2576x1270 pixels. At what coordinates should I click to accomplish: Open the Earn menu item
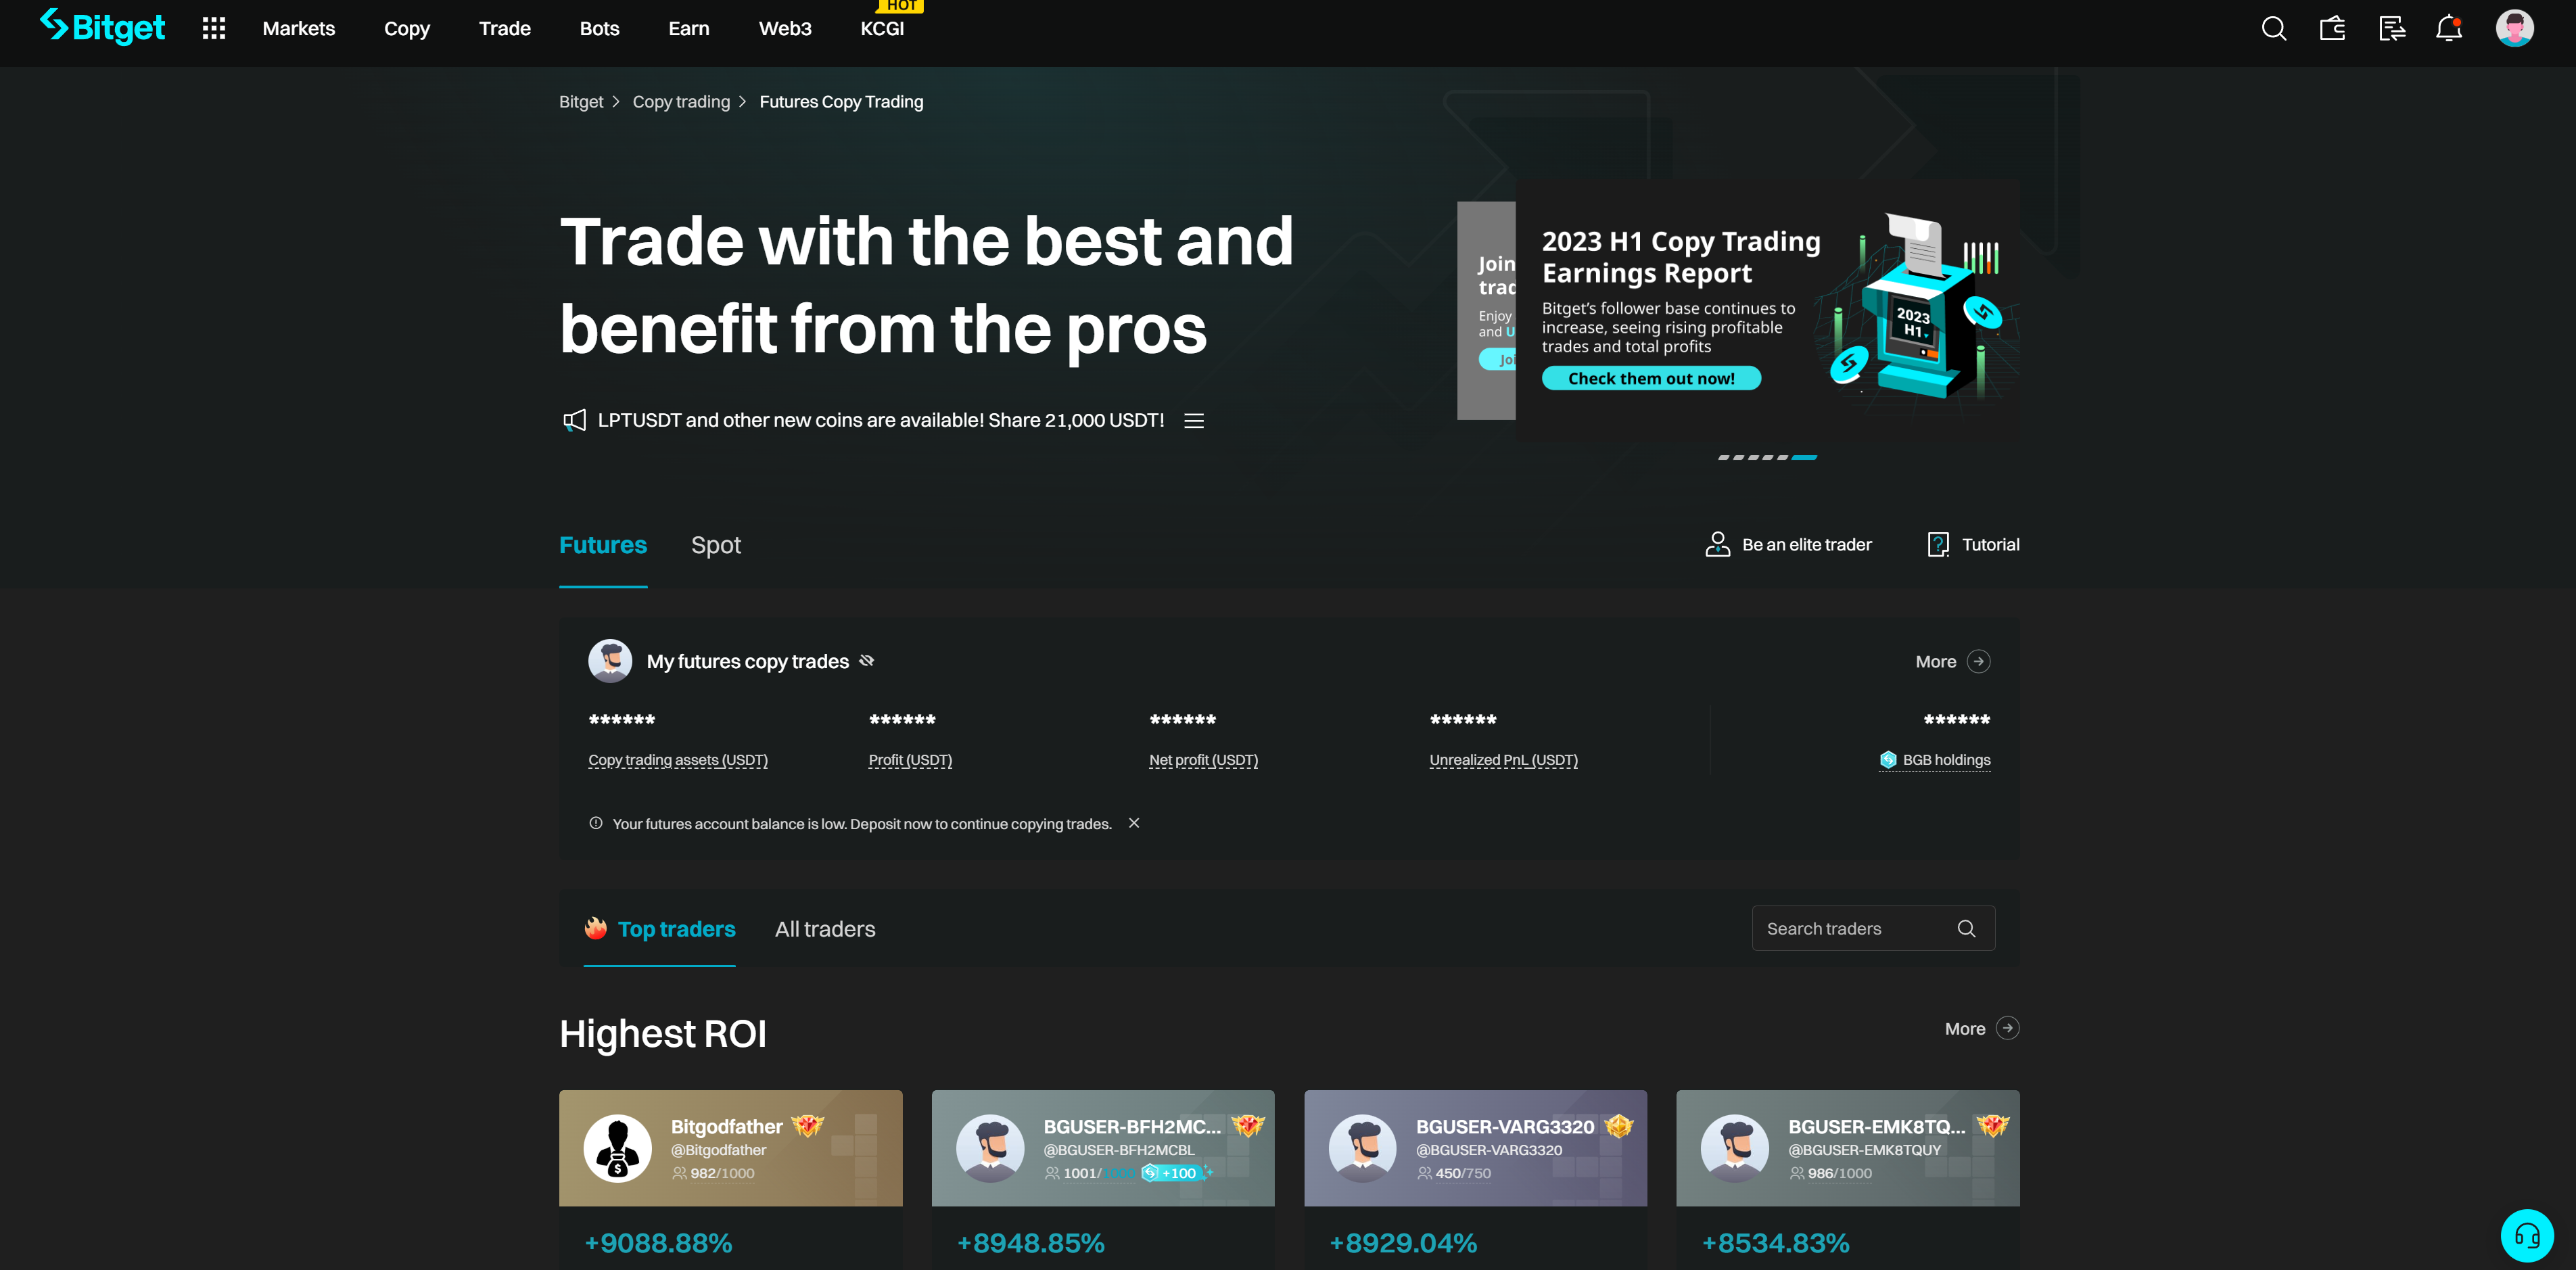coord(689,29)
